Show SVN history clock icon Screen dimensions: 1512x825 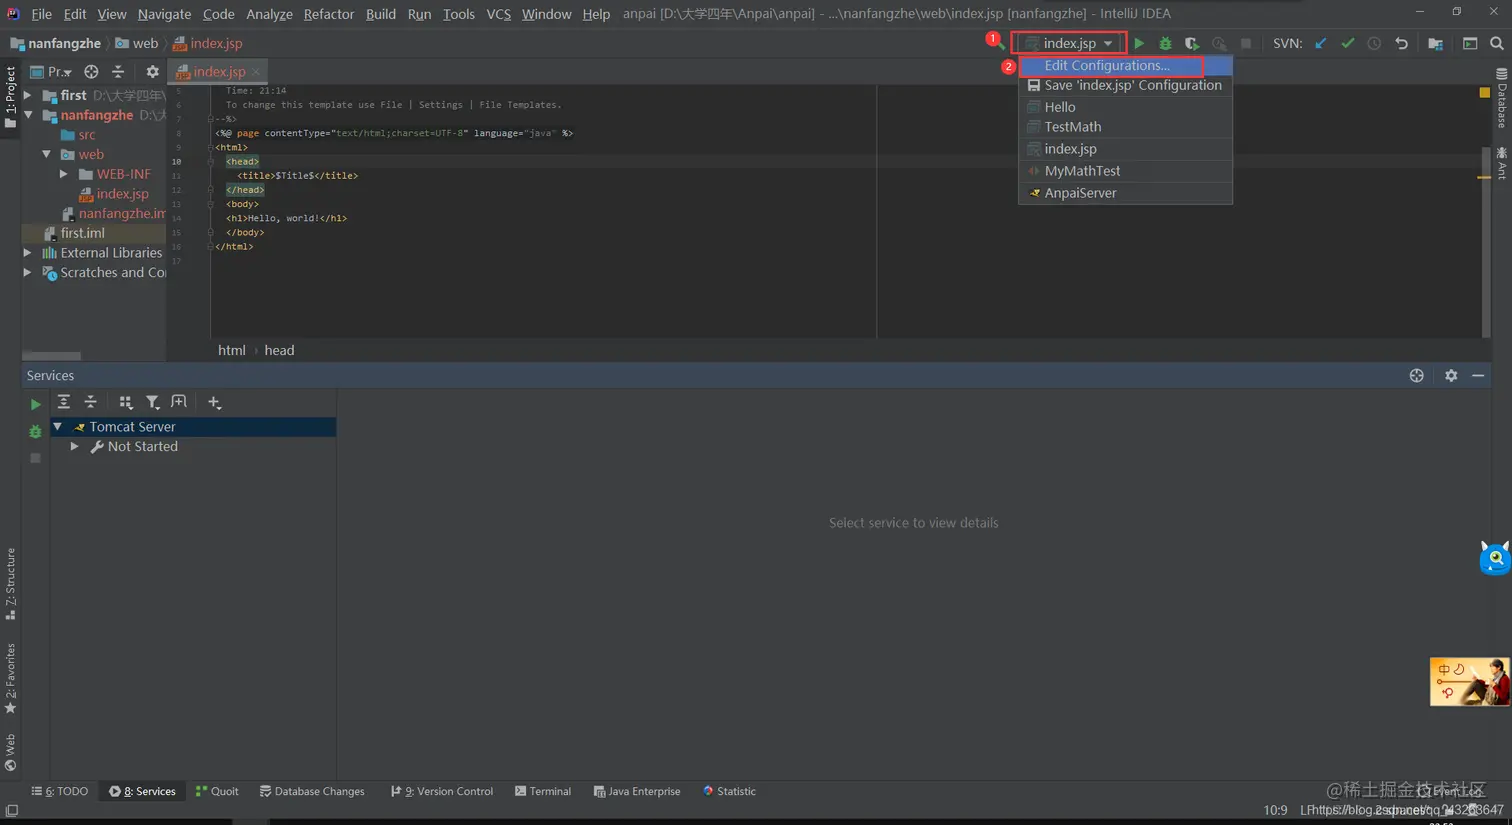[1374, 43]
